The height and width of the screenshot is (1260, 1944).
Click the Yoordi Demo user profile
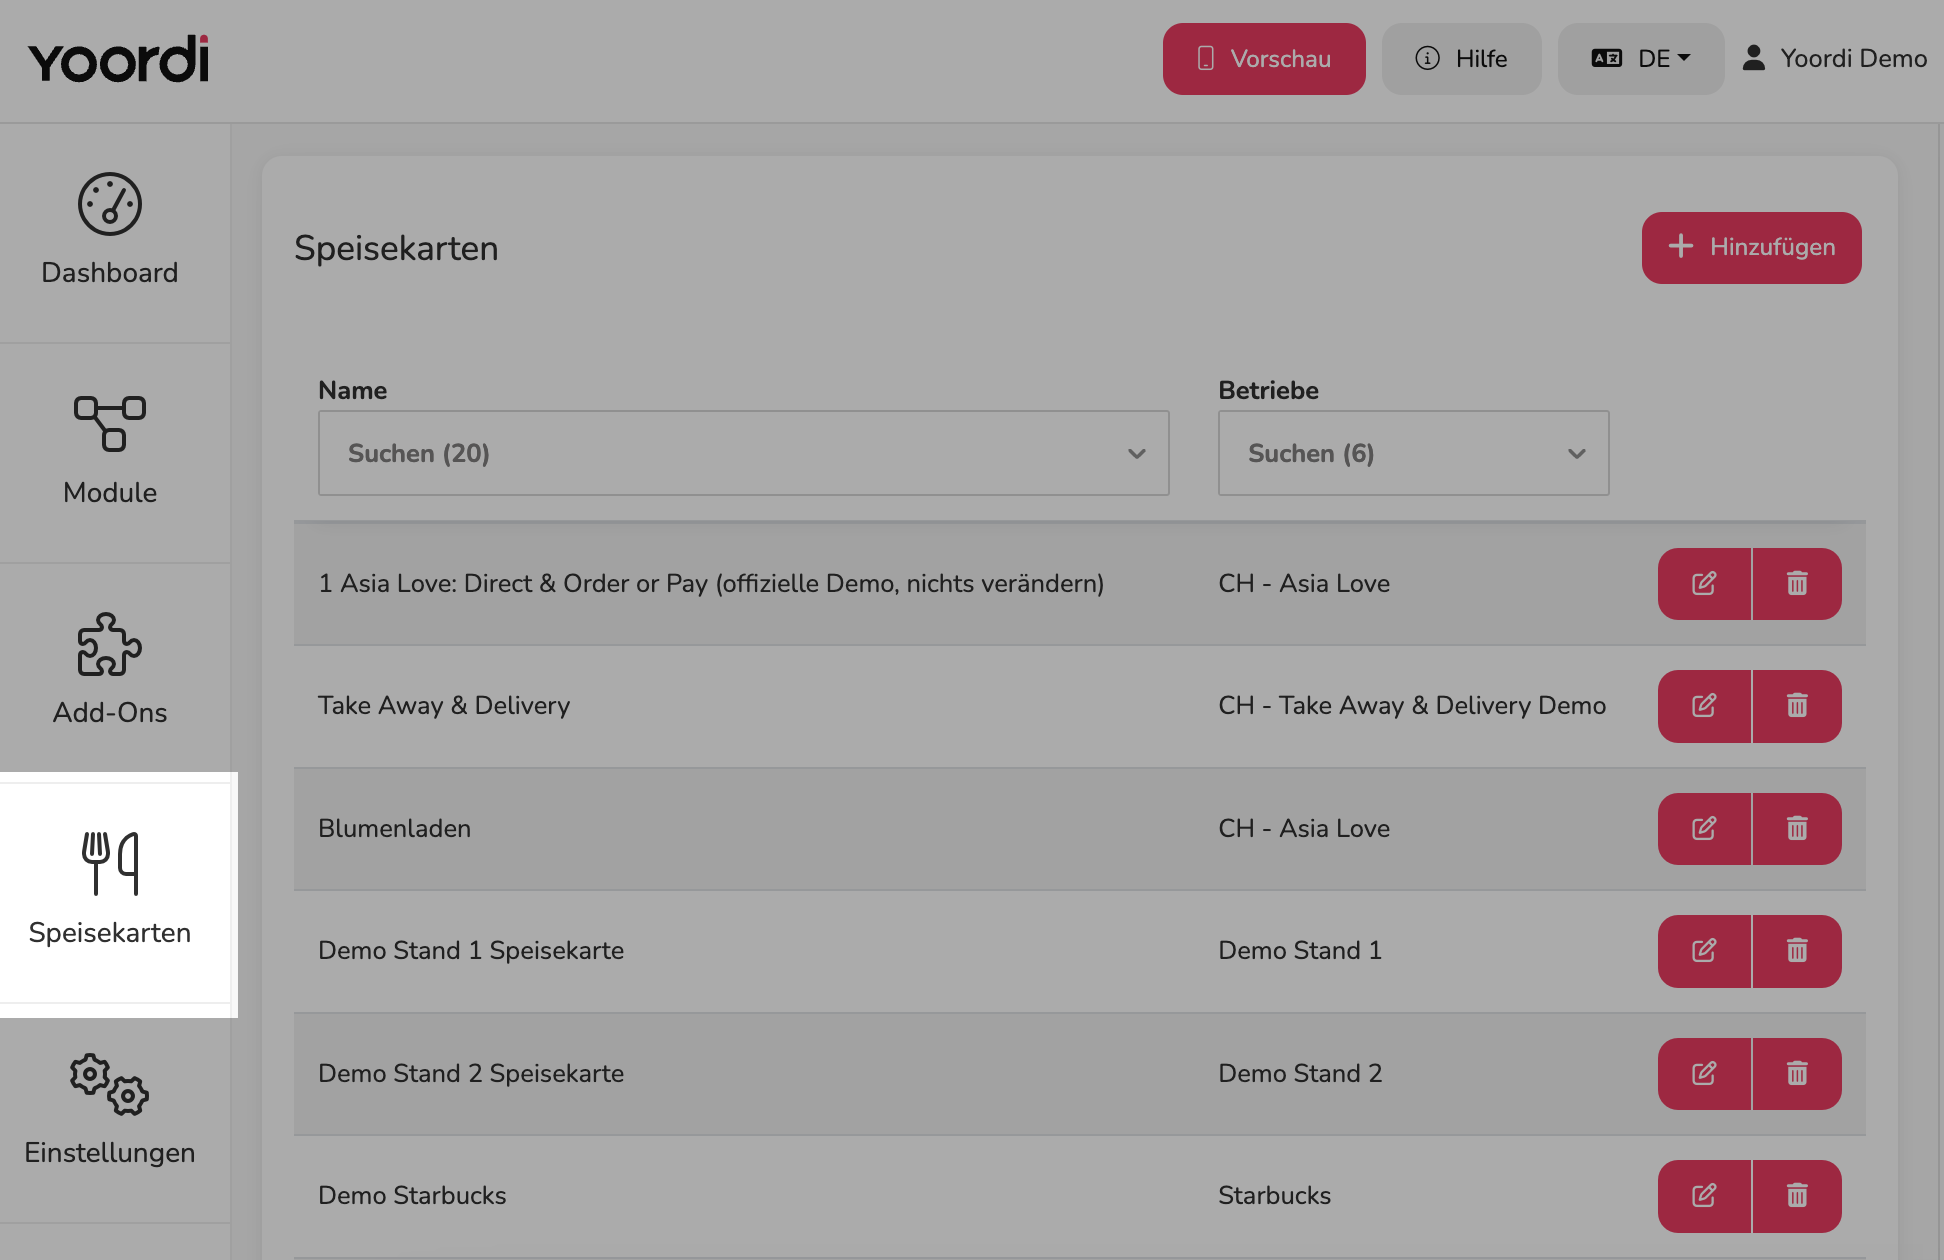click(x=1834, y=59)
